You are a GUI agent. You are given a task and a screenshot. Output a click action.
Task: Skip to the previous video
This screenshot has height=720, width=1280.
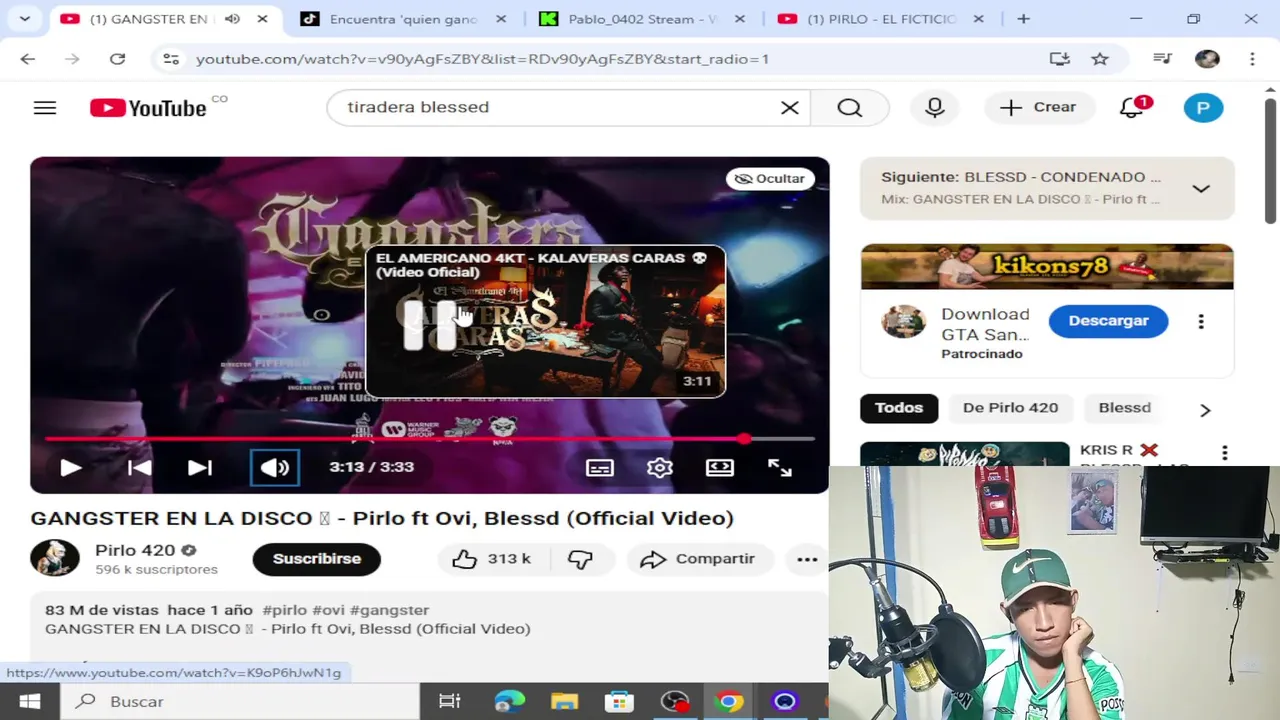(139, 467)
